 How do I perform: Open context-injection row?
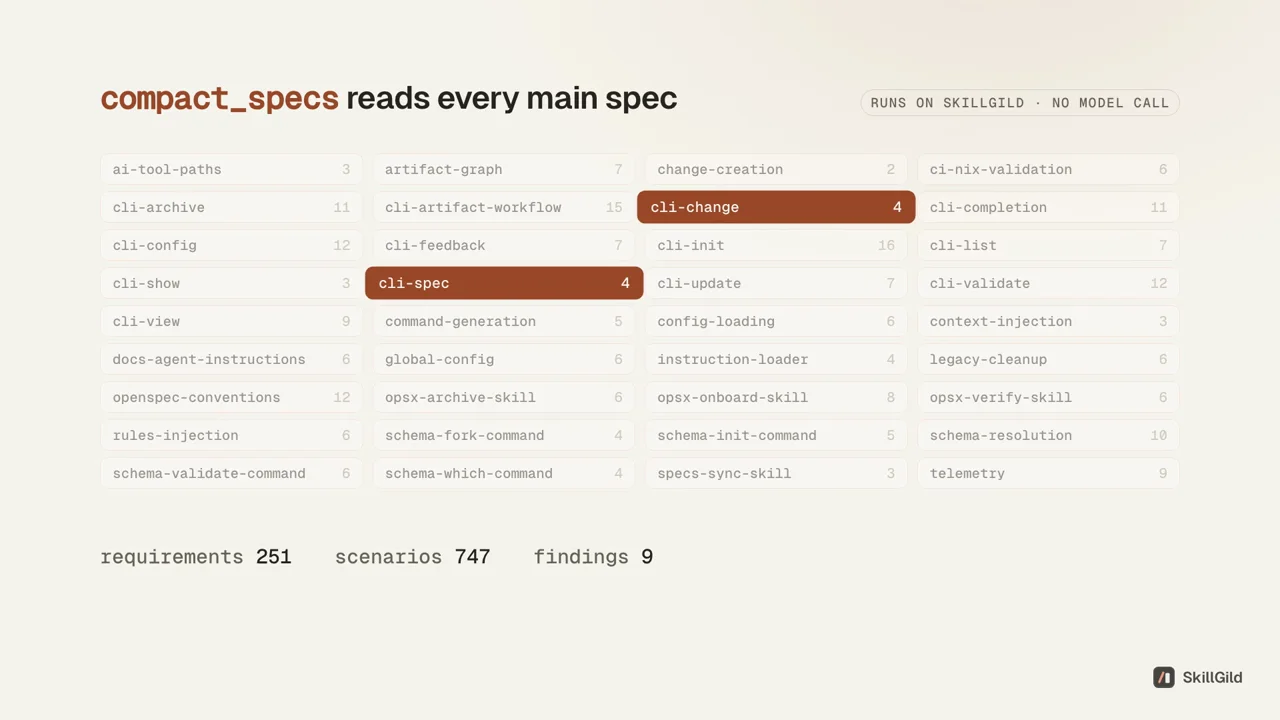[1048, 321]
